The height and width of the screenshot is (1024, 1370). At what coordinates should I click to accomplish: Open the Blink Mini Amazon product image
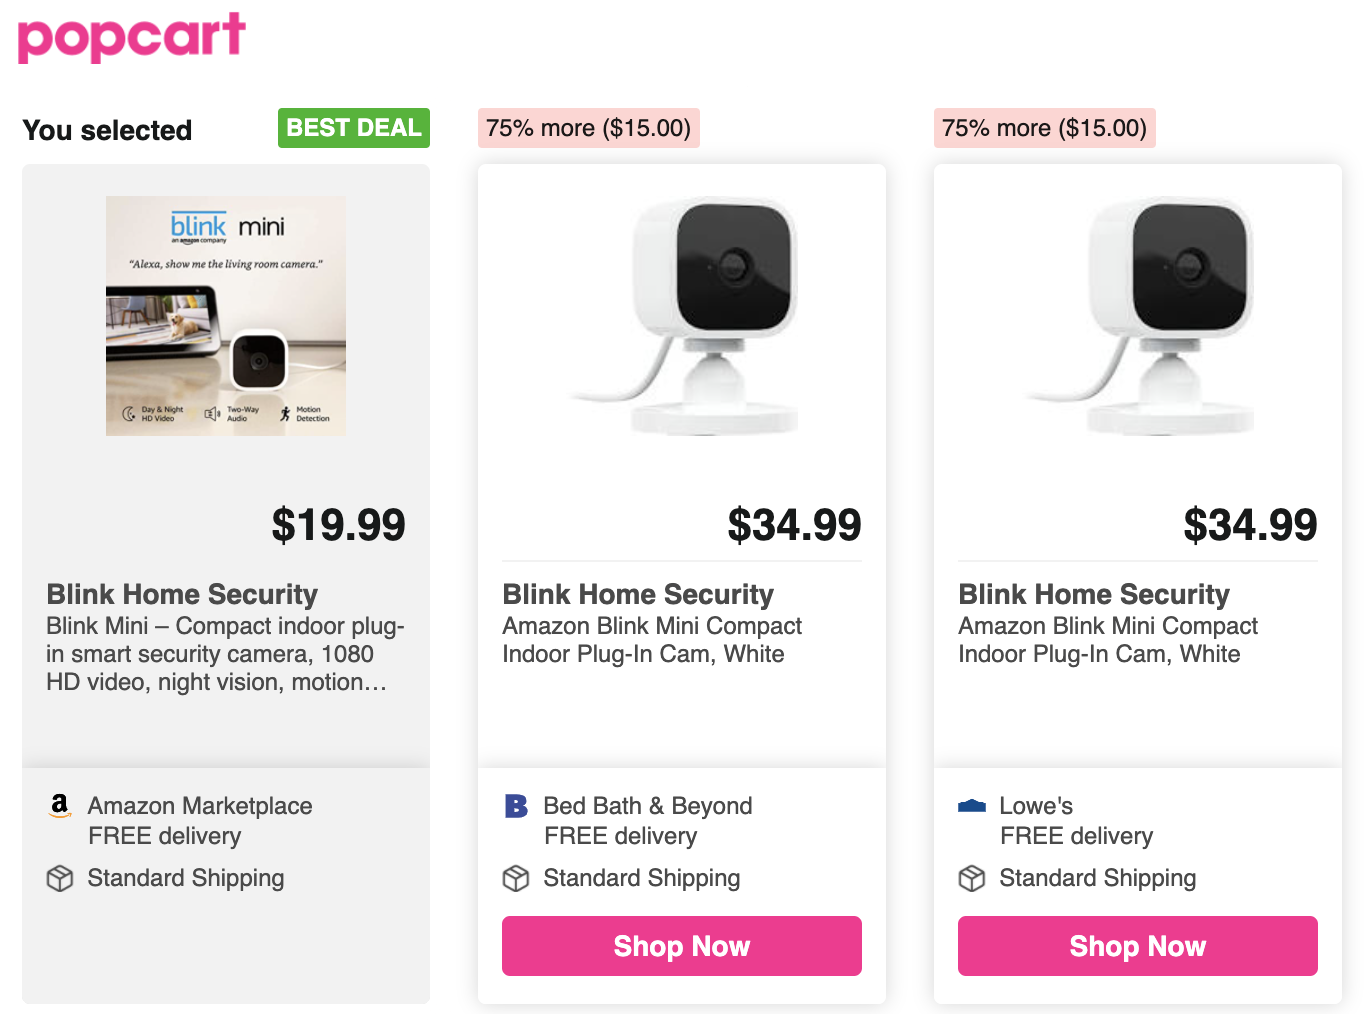226,316
